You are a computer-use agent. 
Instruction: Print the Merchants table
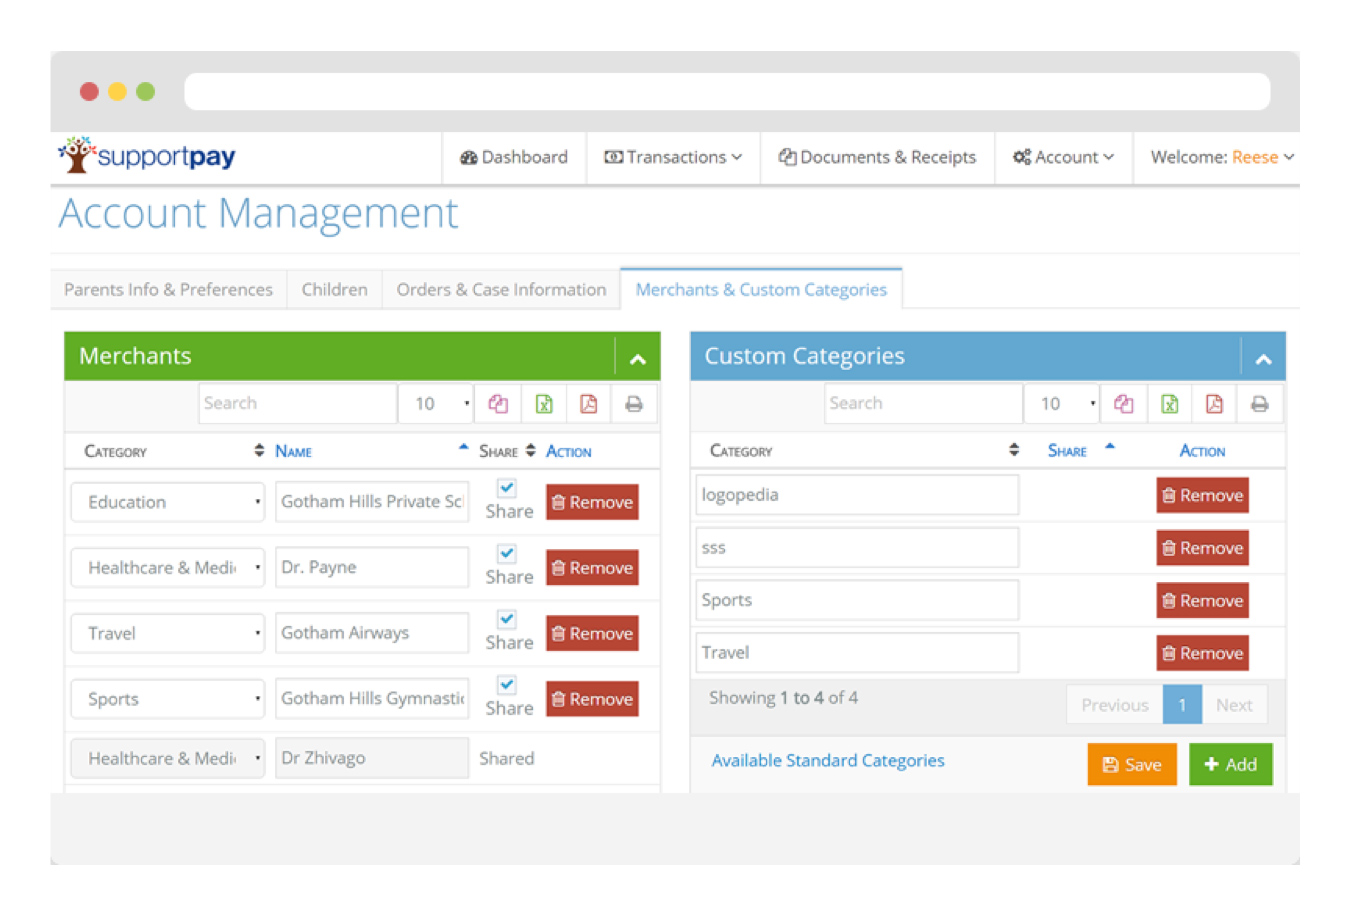point(633,404)
